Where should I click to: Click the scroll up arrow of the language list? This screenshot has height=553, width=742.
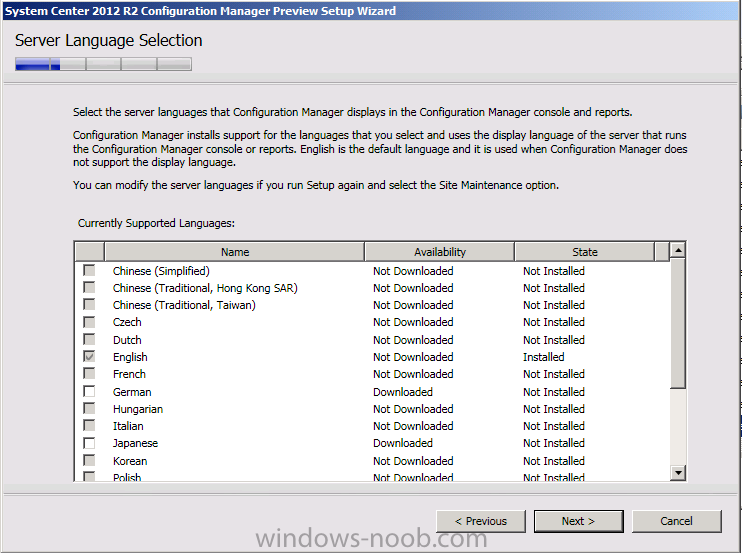pos(678,250)
